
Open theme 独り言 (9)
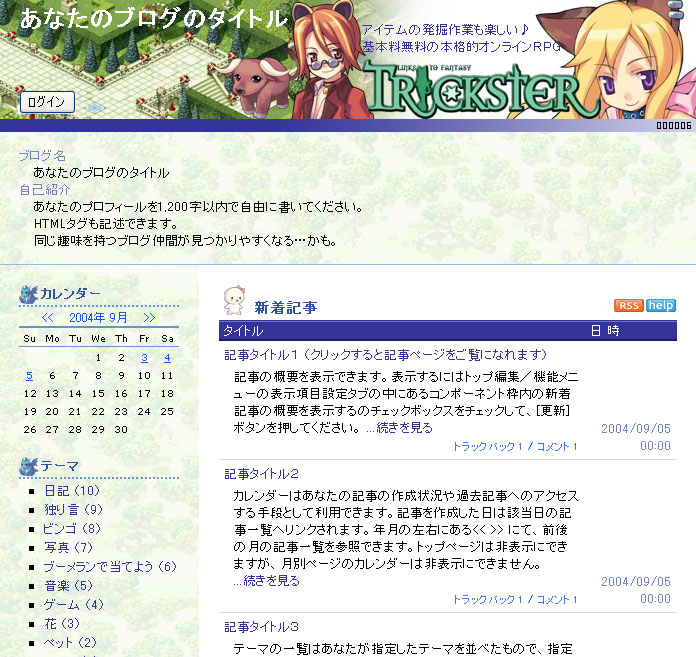coord(73,509)
